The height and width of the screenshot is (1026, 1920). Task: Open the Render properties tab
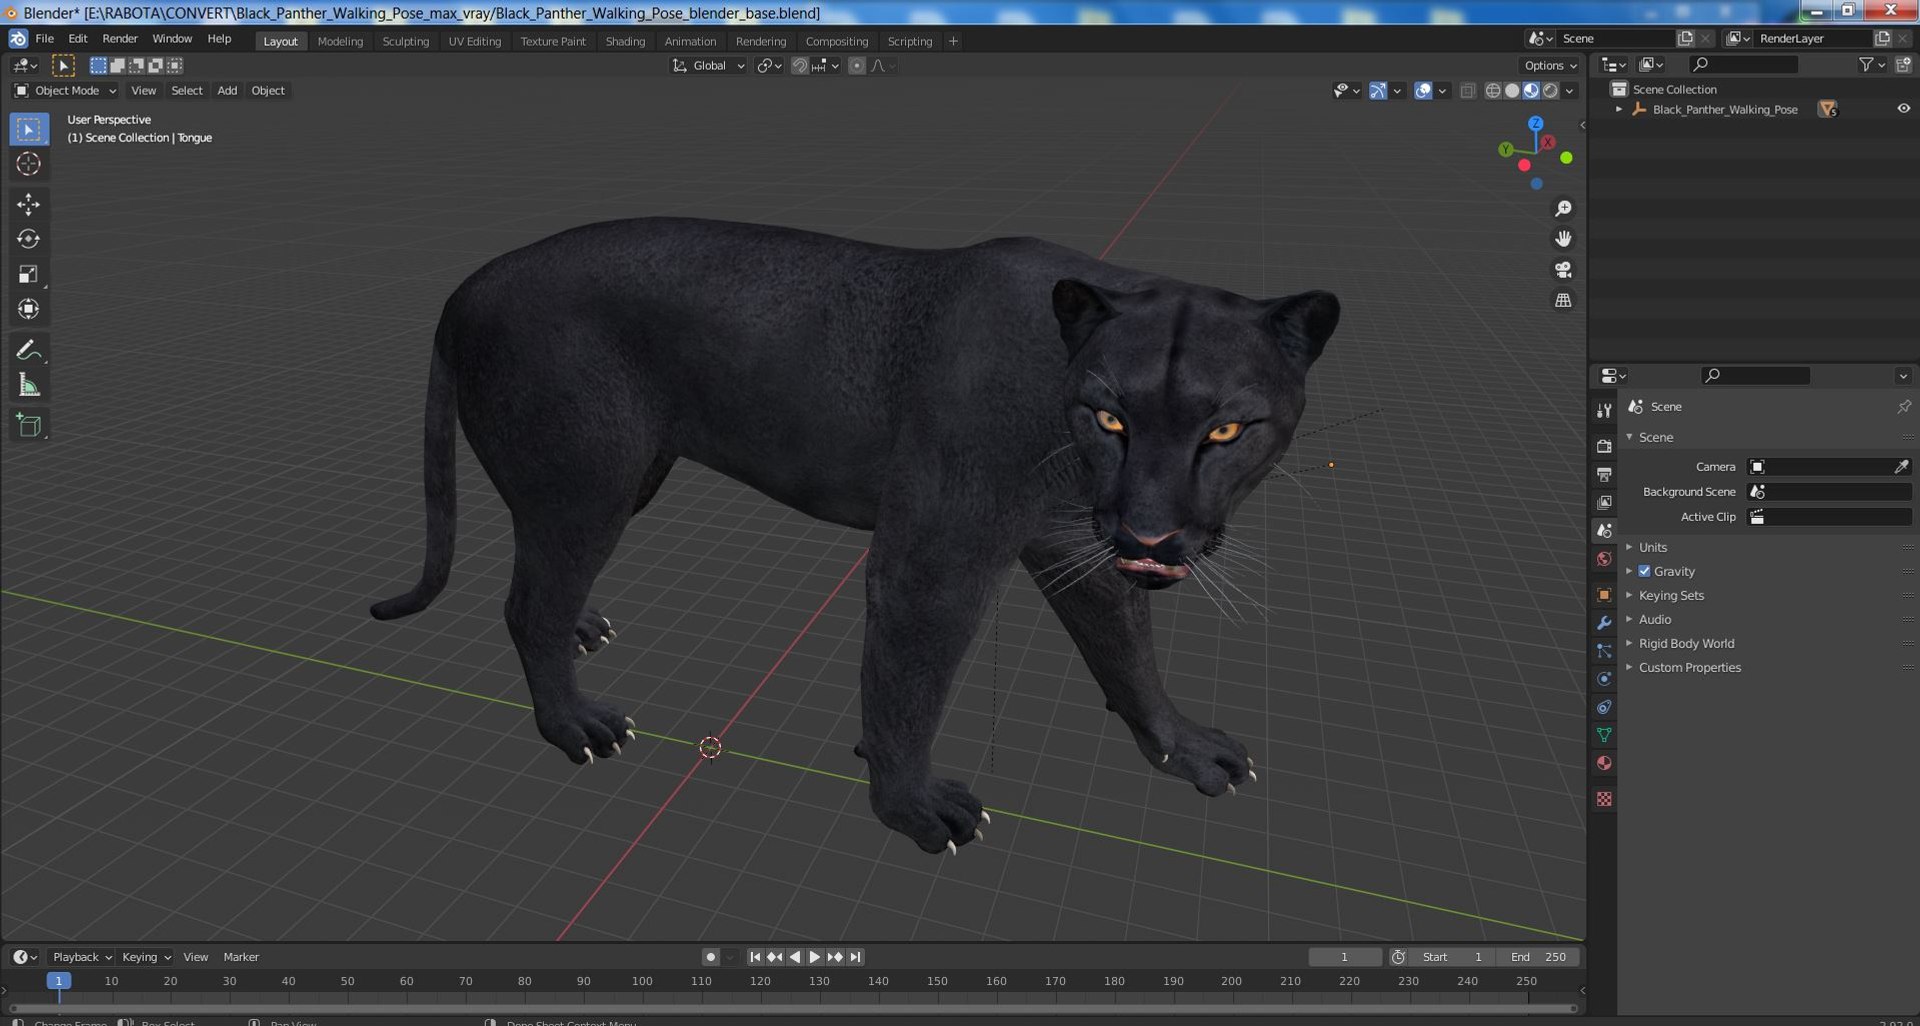[1604, 446]
